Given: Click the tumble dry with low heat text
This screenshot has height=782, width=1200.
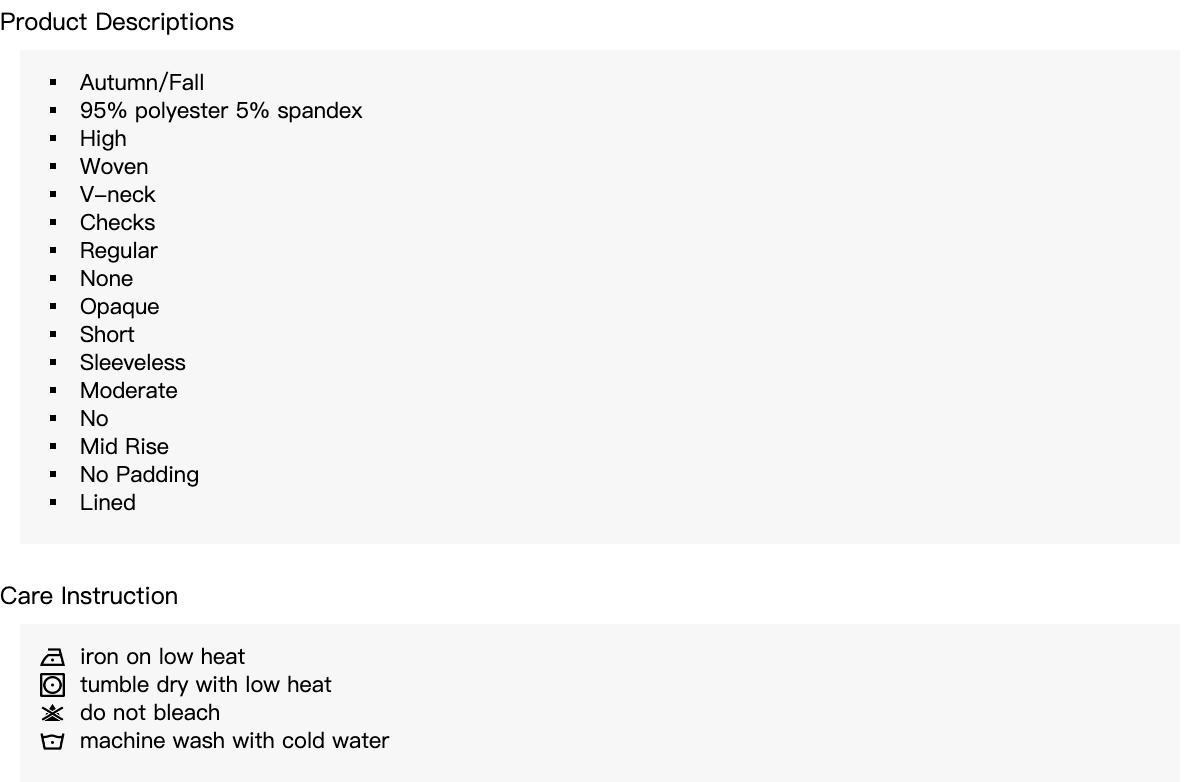Looking at the screenshot, I should [x=206, y=685].
